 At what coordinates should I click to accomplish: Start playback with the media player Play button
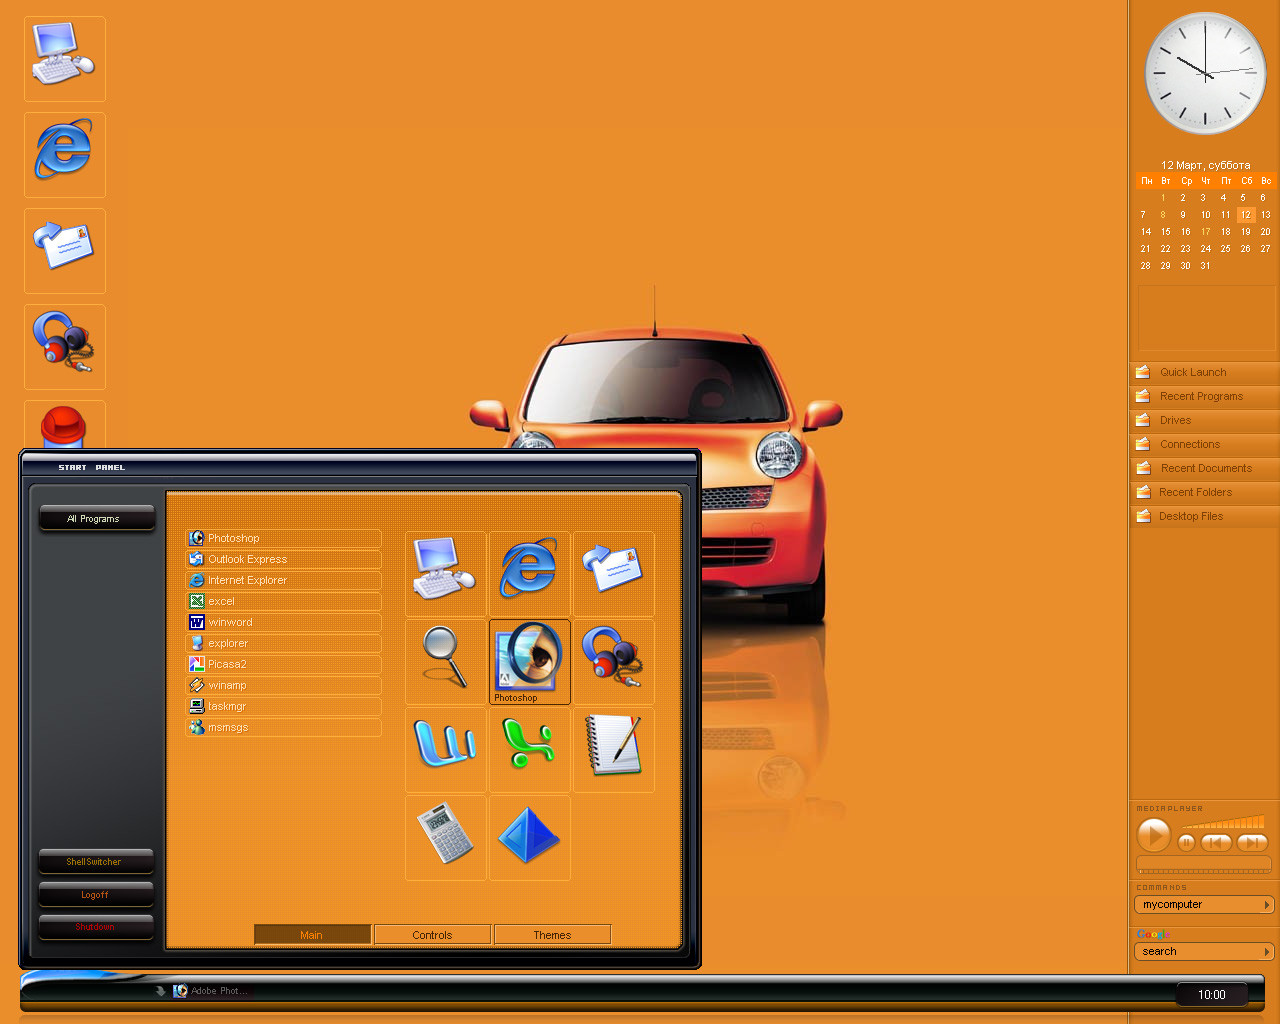tap(1154, 835)
